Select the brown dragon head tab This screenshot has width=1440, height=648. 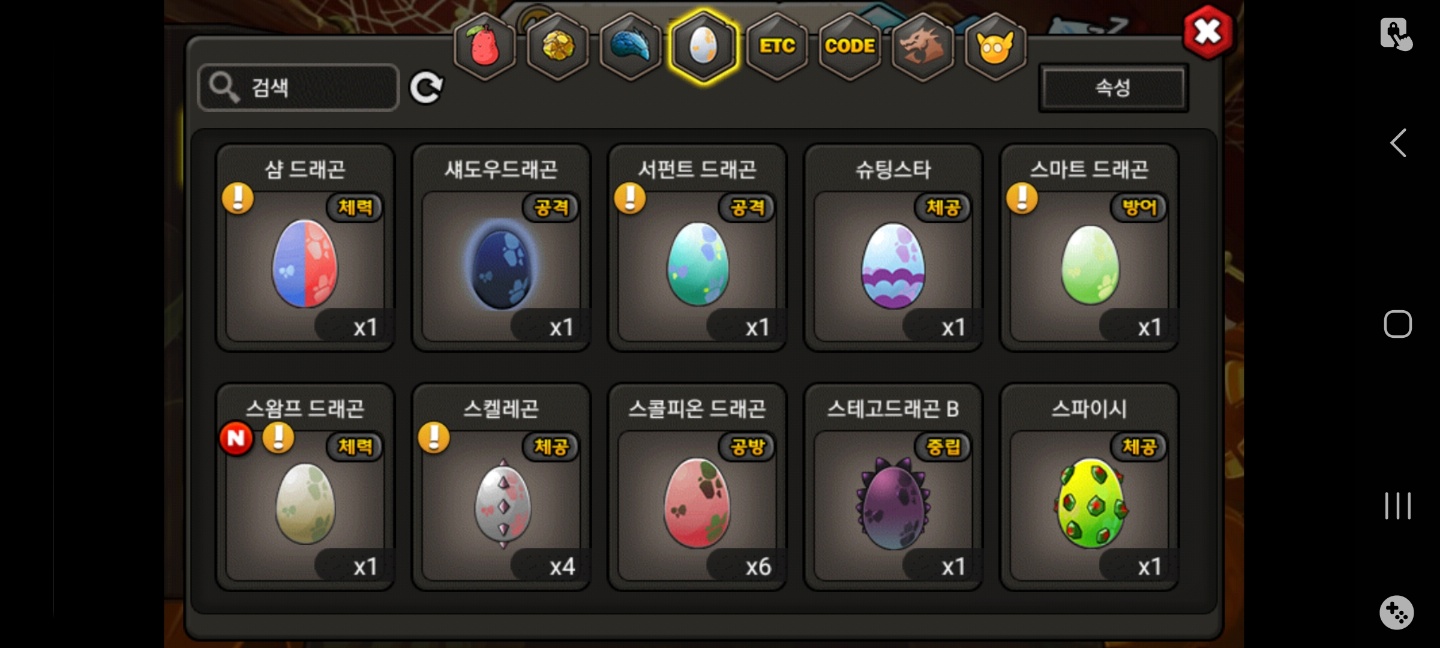coord(923,46)
